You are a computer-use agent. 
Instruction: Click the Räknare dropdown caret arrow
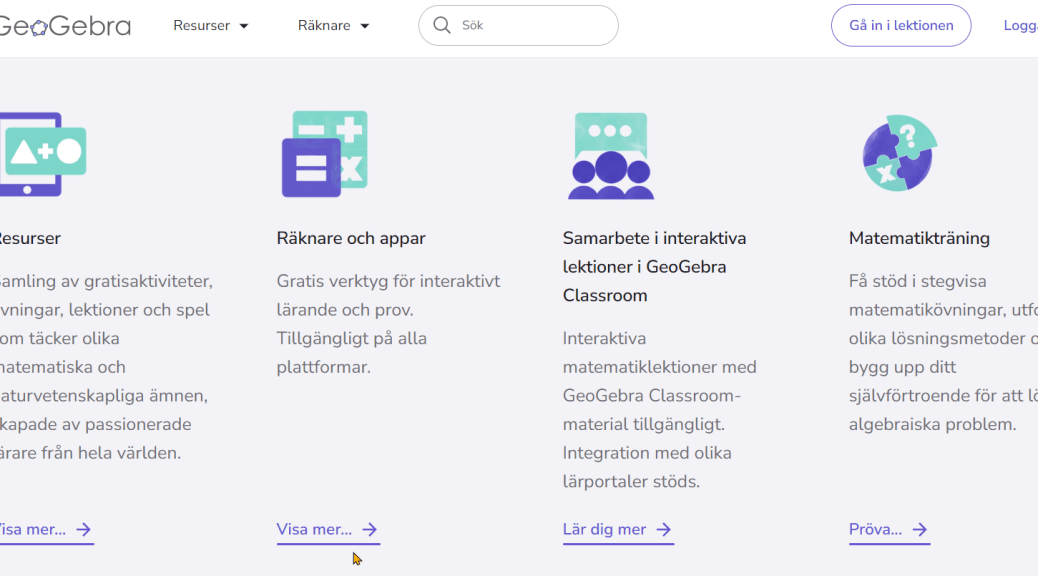[x=365, y=26]
